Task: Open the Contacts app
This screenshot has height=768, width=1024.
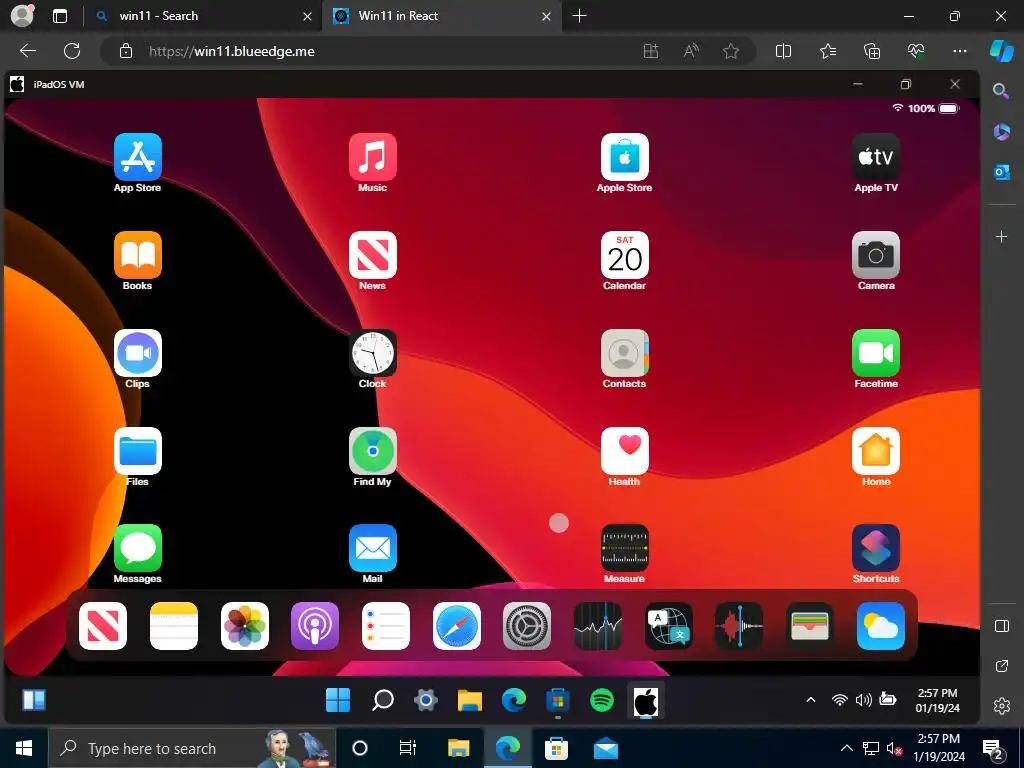Action: pyautogui.click(x=625, y=353)
